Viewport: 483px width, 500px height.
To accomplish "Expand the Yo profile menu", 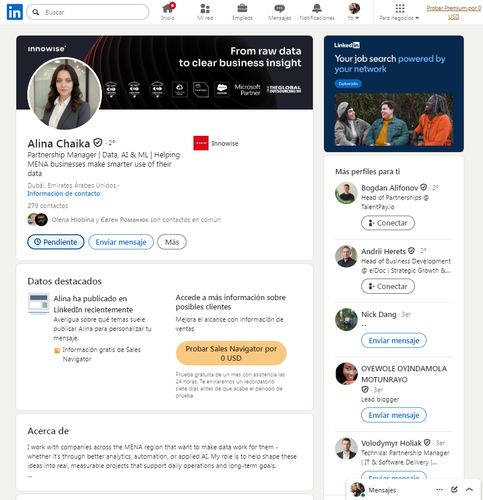I will click(354, 12).
